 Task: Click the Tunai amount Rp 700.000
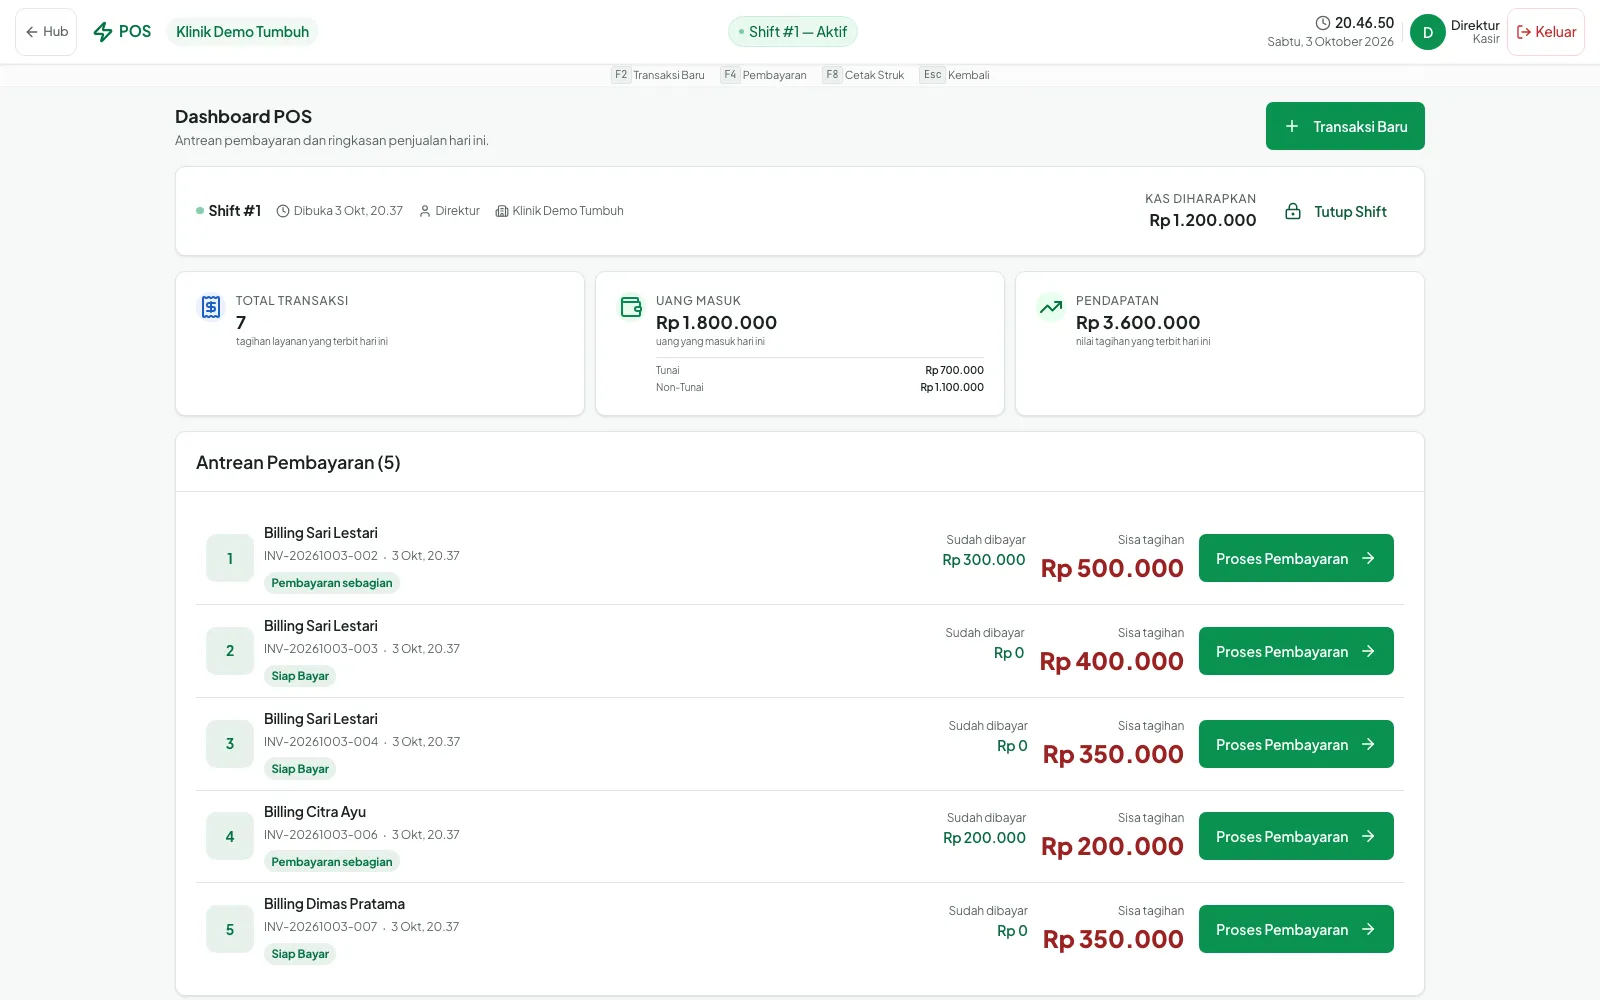(954, 370)
